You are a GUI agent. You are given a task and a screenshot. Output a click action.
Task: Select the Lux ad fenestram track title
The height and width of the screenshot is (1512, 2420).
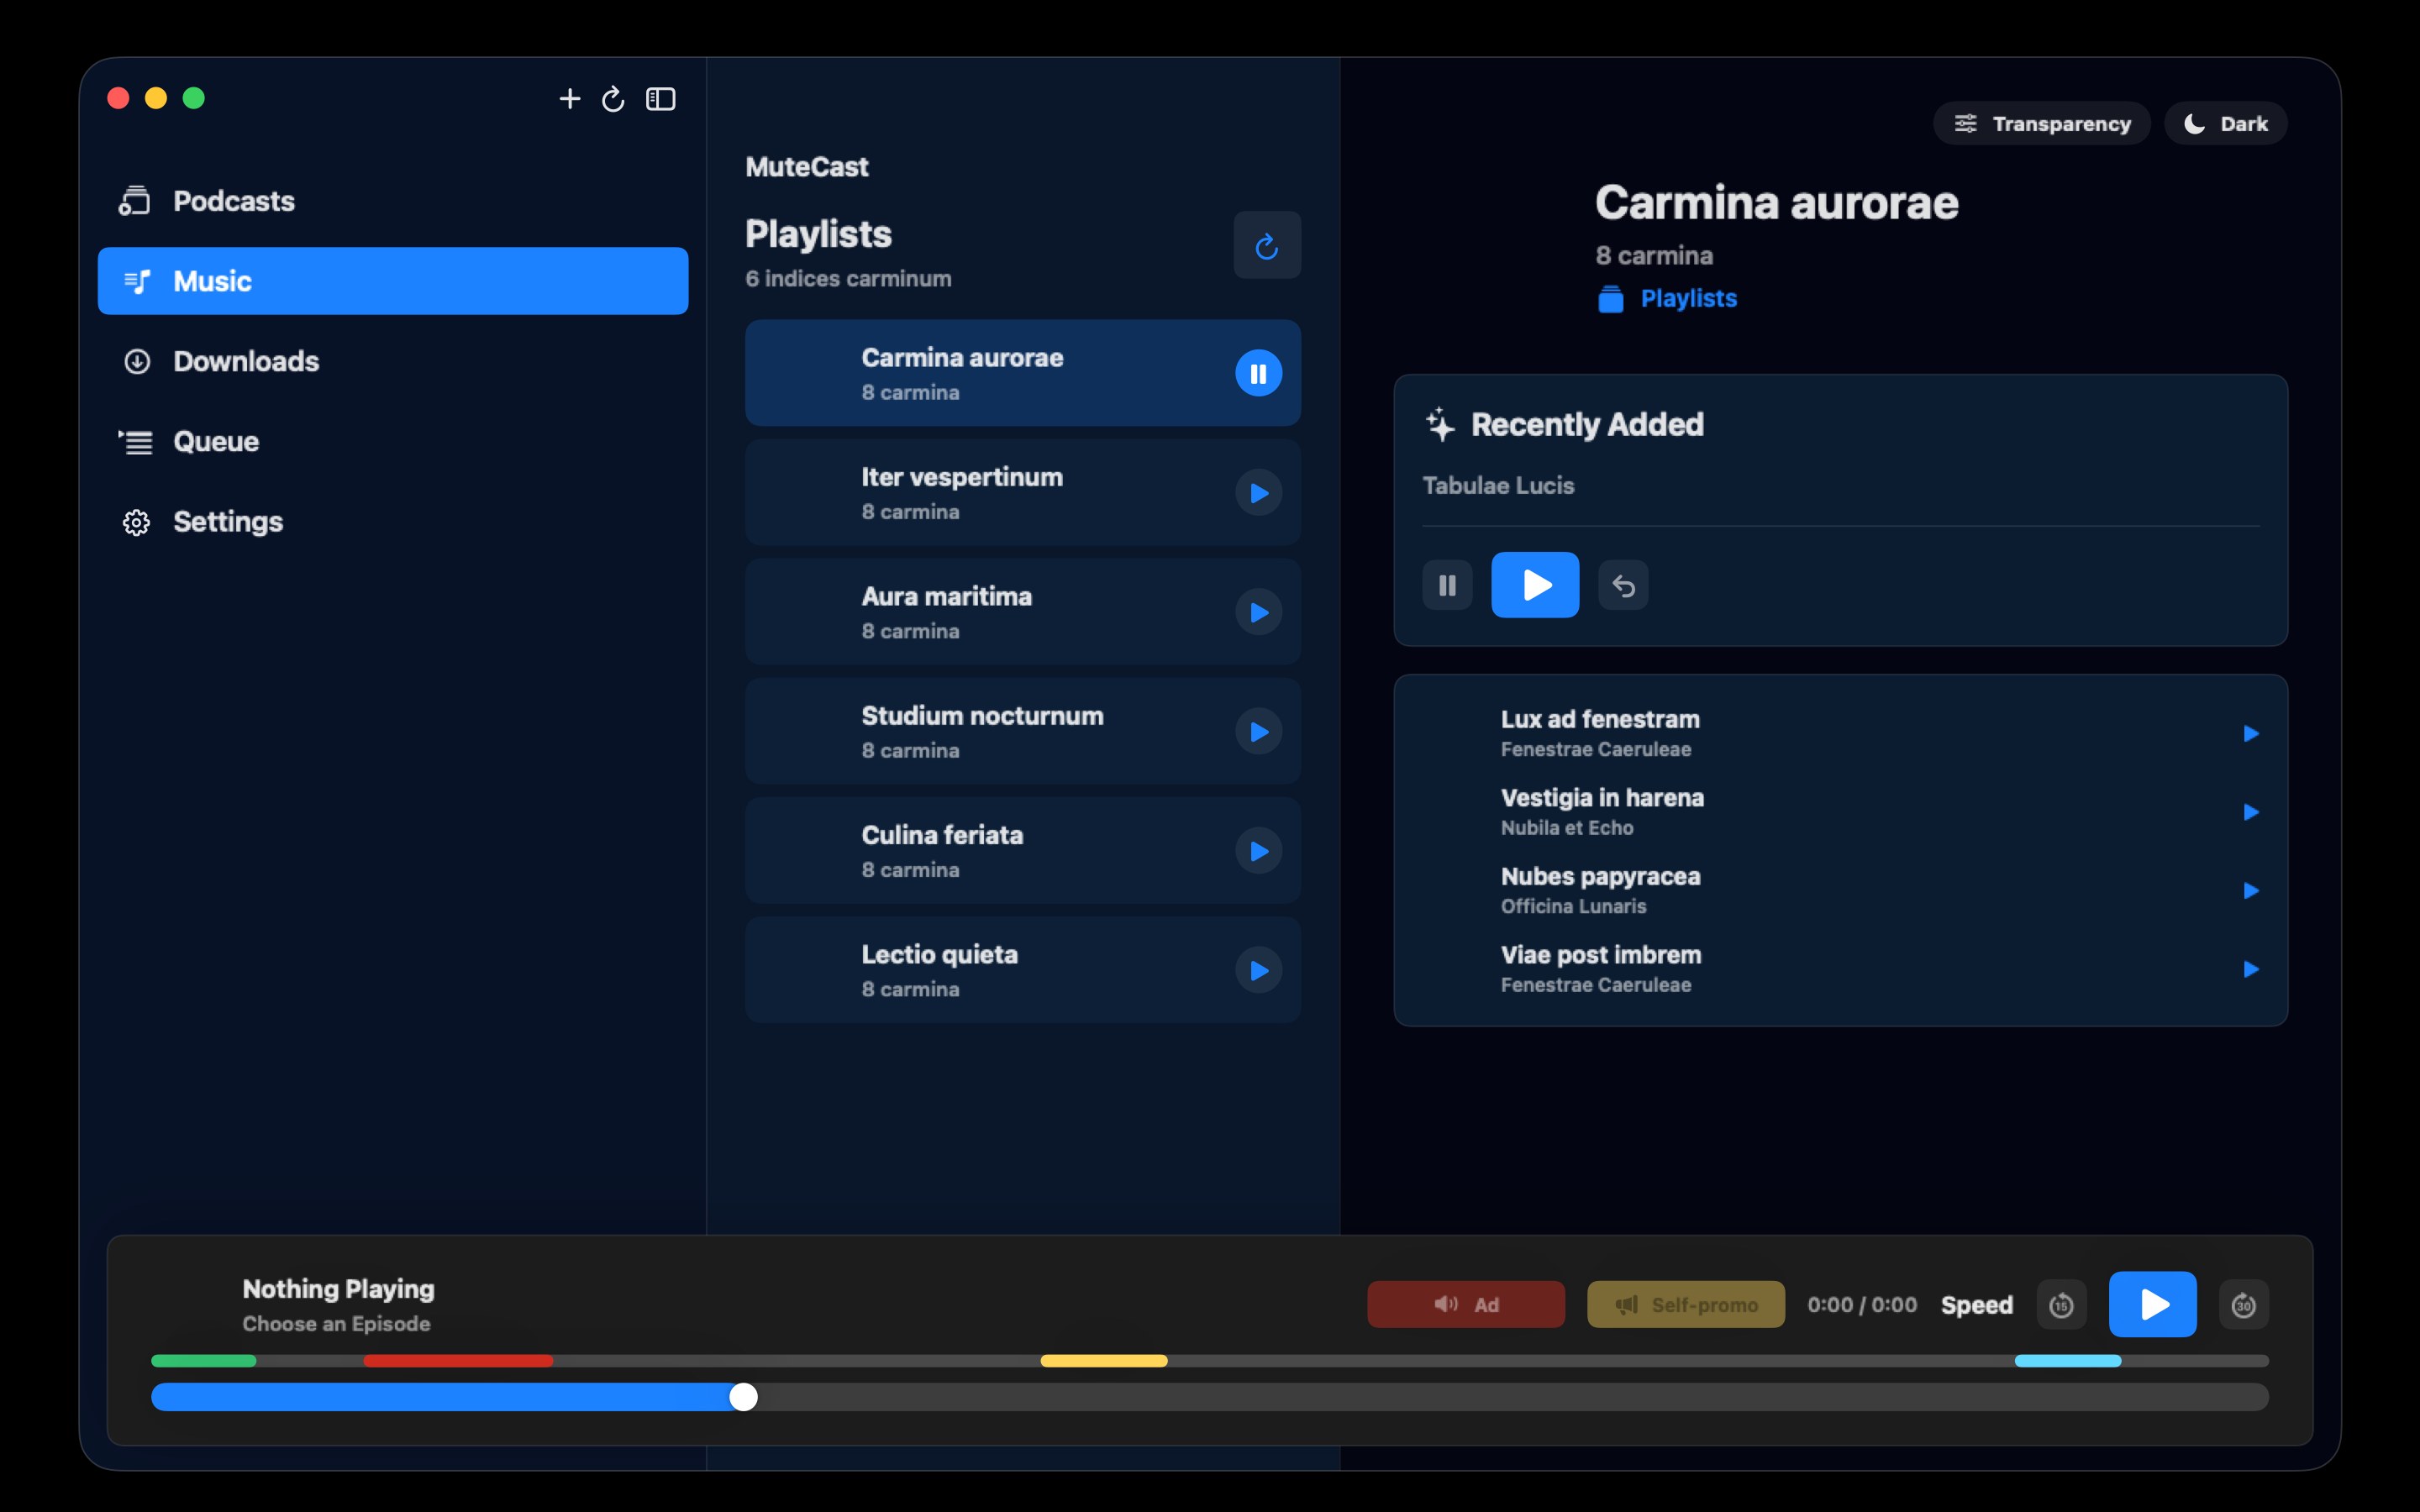click(x=1600, y=719)
